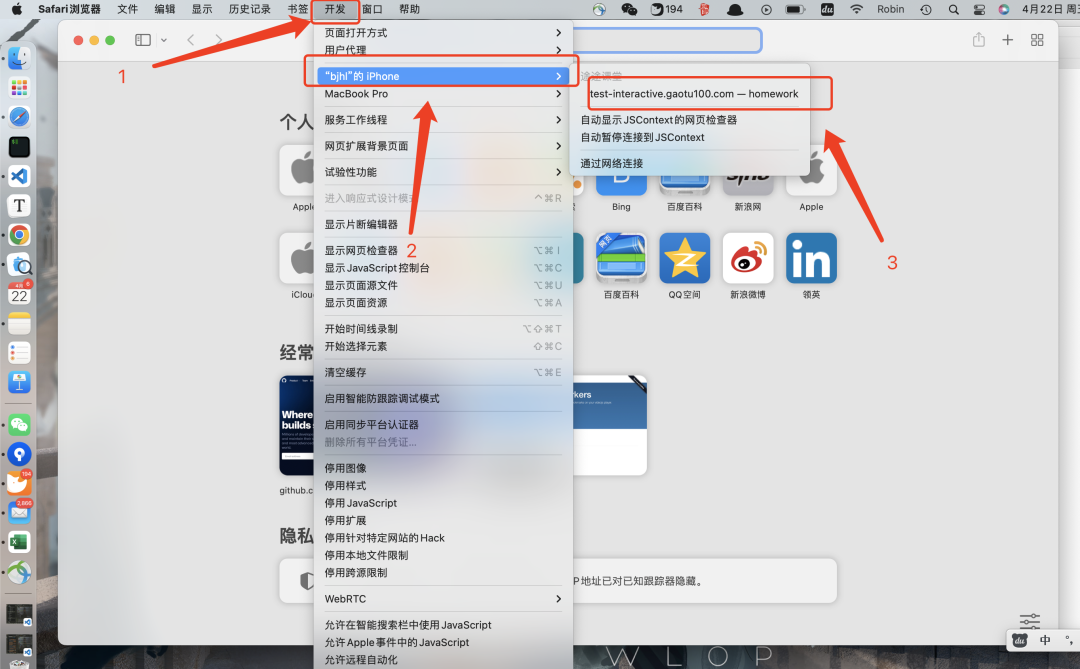Click the Baidu Netdisk menu bar icon
The image size is (1080, 669).
[x=827, y=9]
